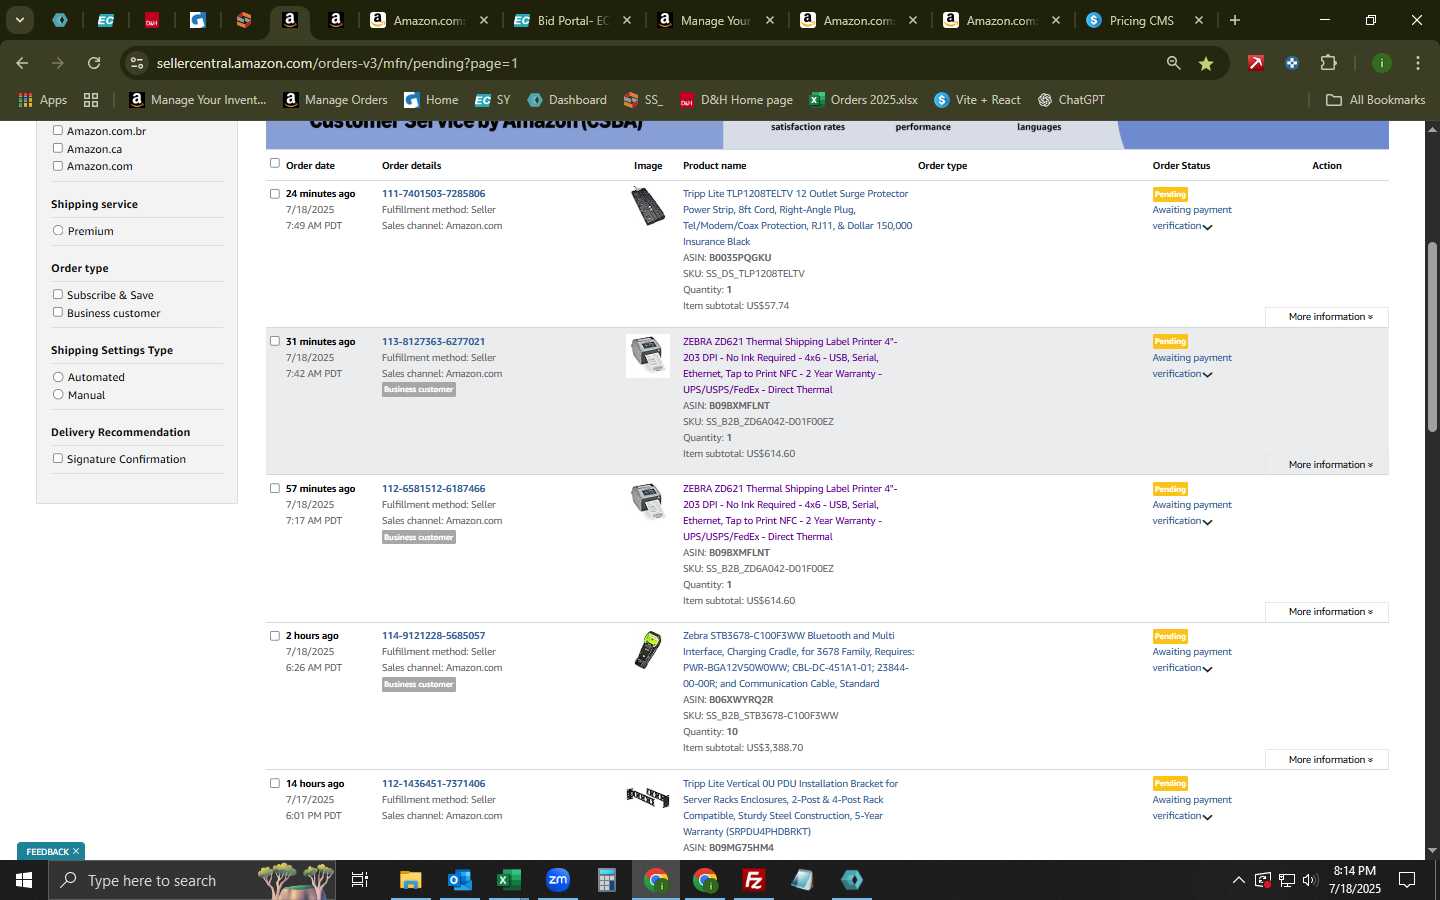Click the Zebra STB3678 cradle thumbnail
The height and width of the screenshot is (900, 1440).
pos(648,650)
